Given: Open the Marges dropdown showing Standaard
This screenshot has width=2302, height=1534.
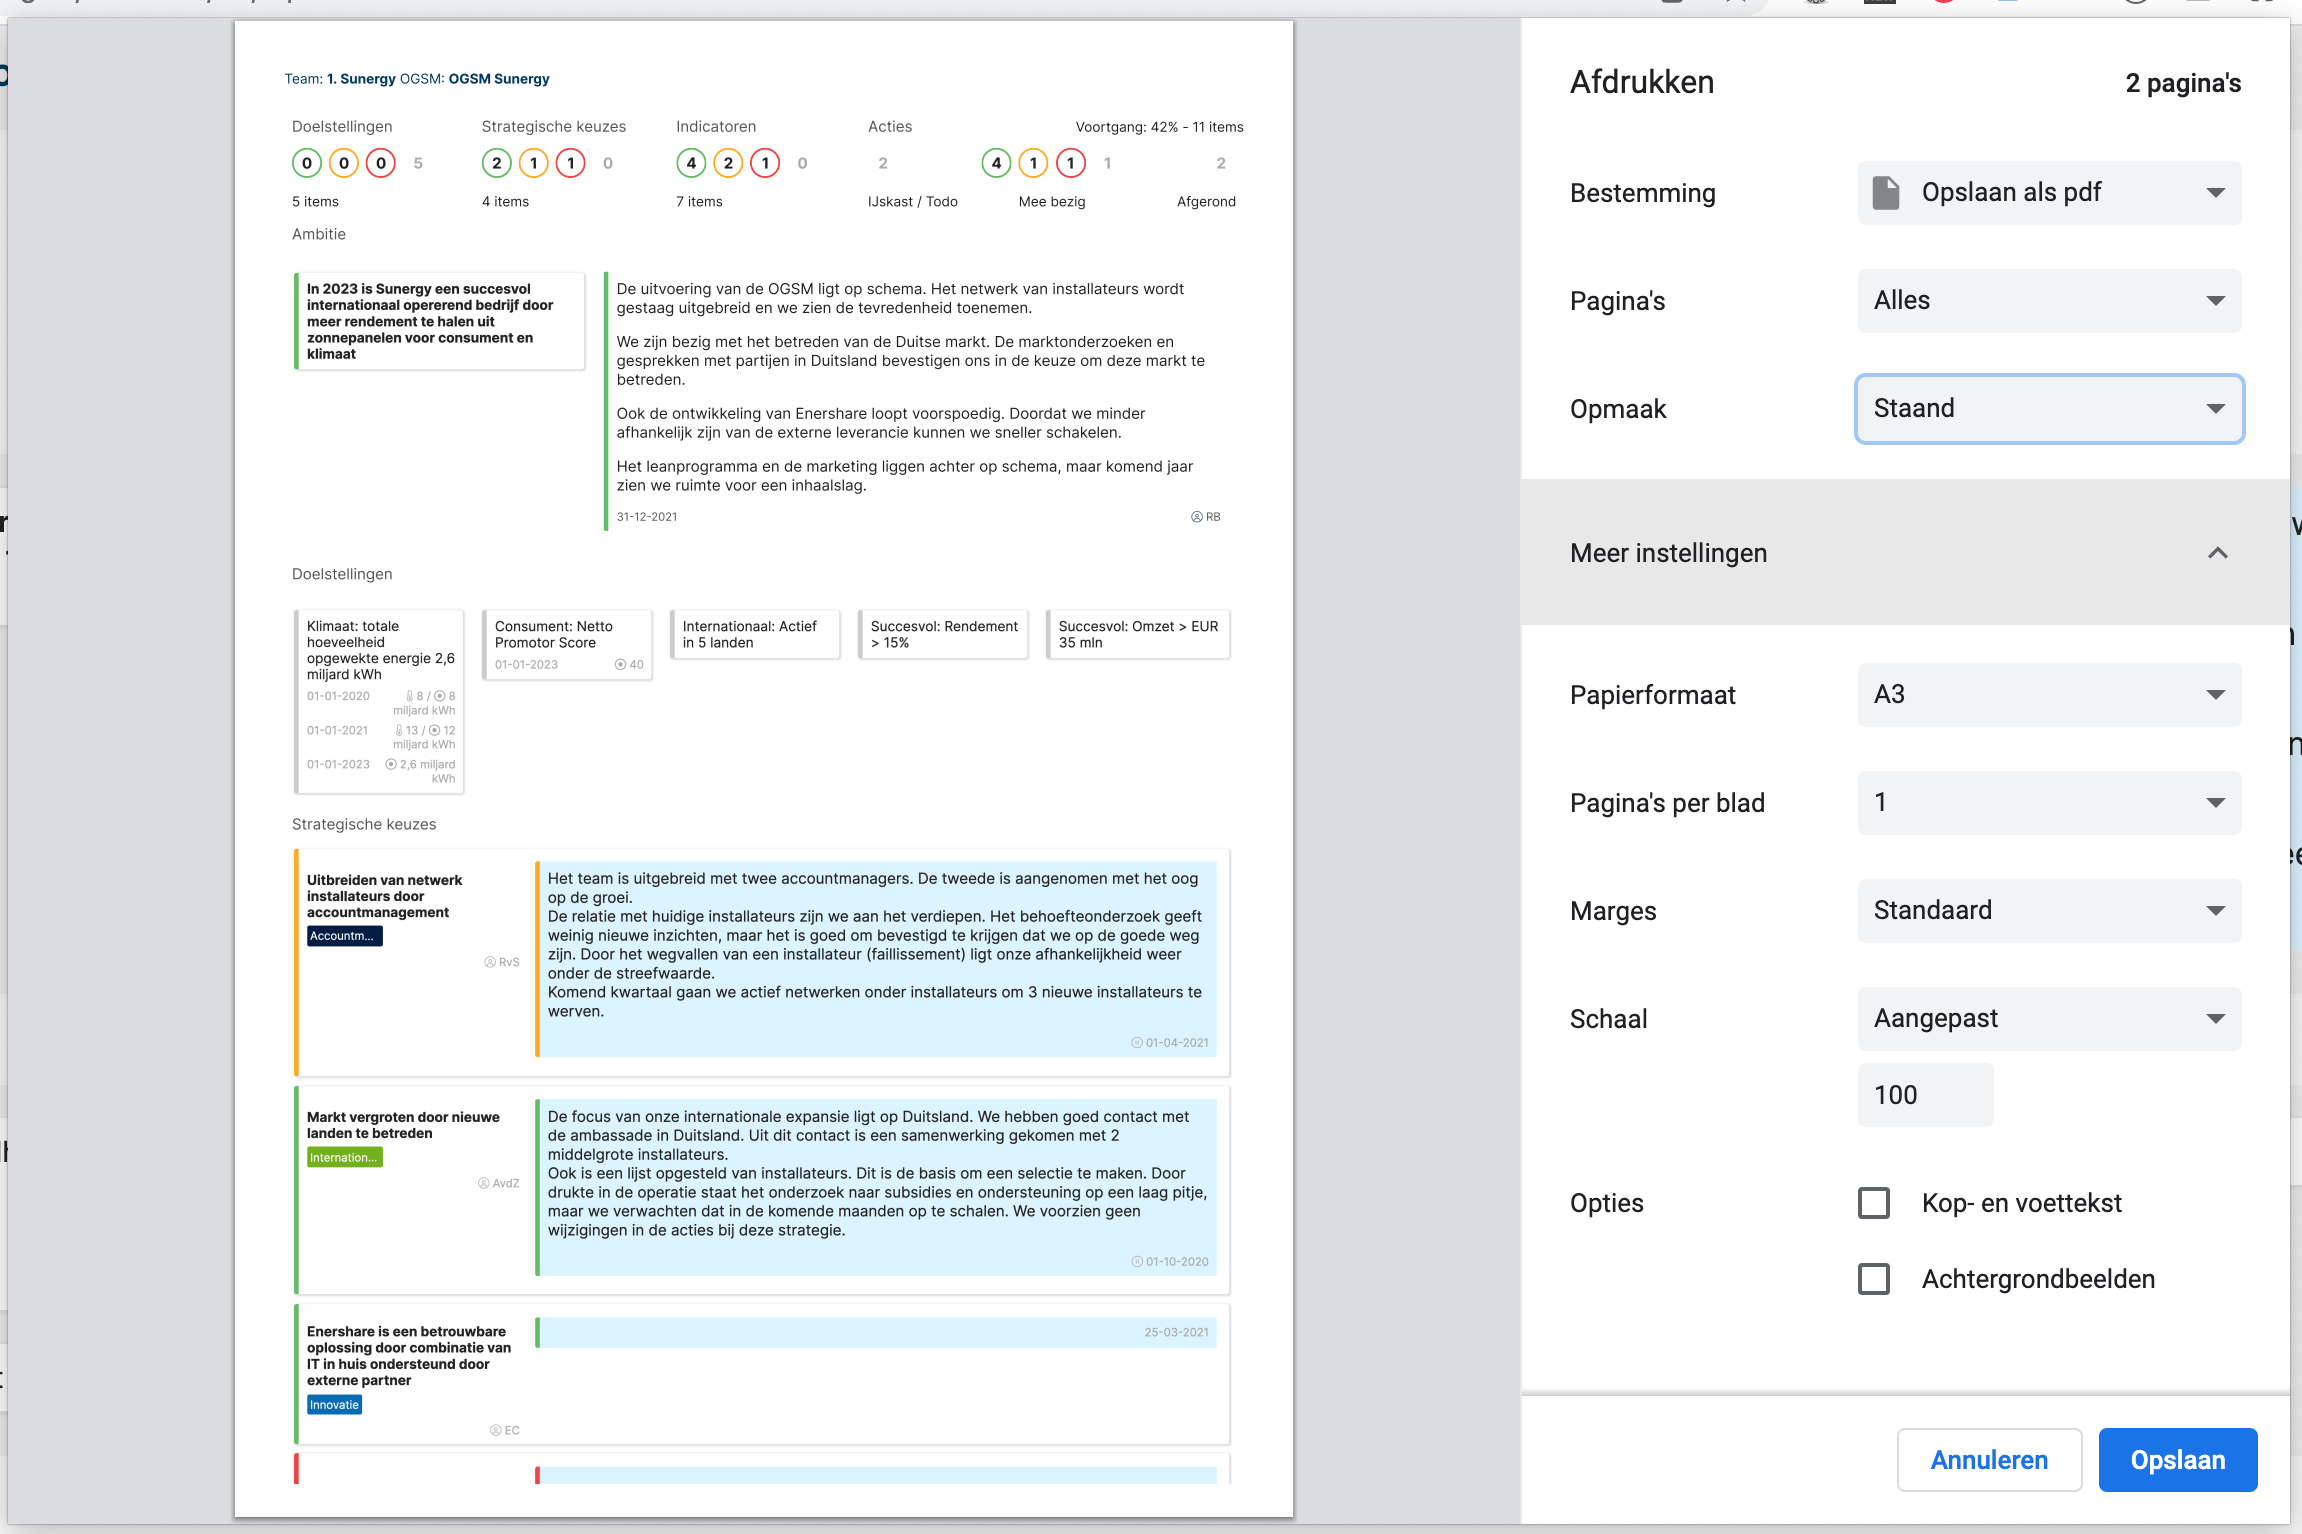Looking at the screenshot, I should 2049,910.
